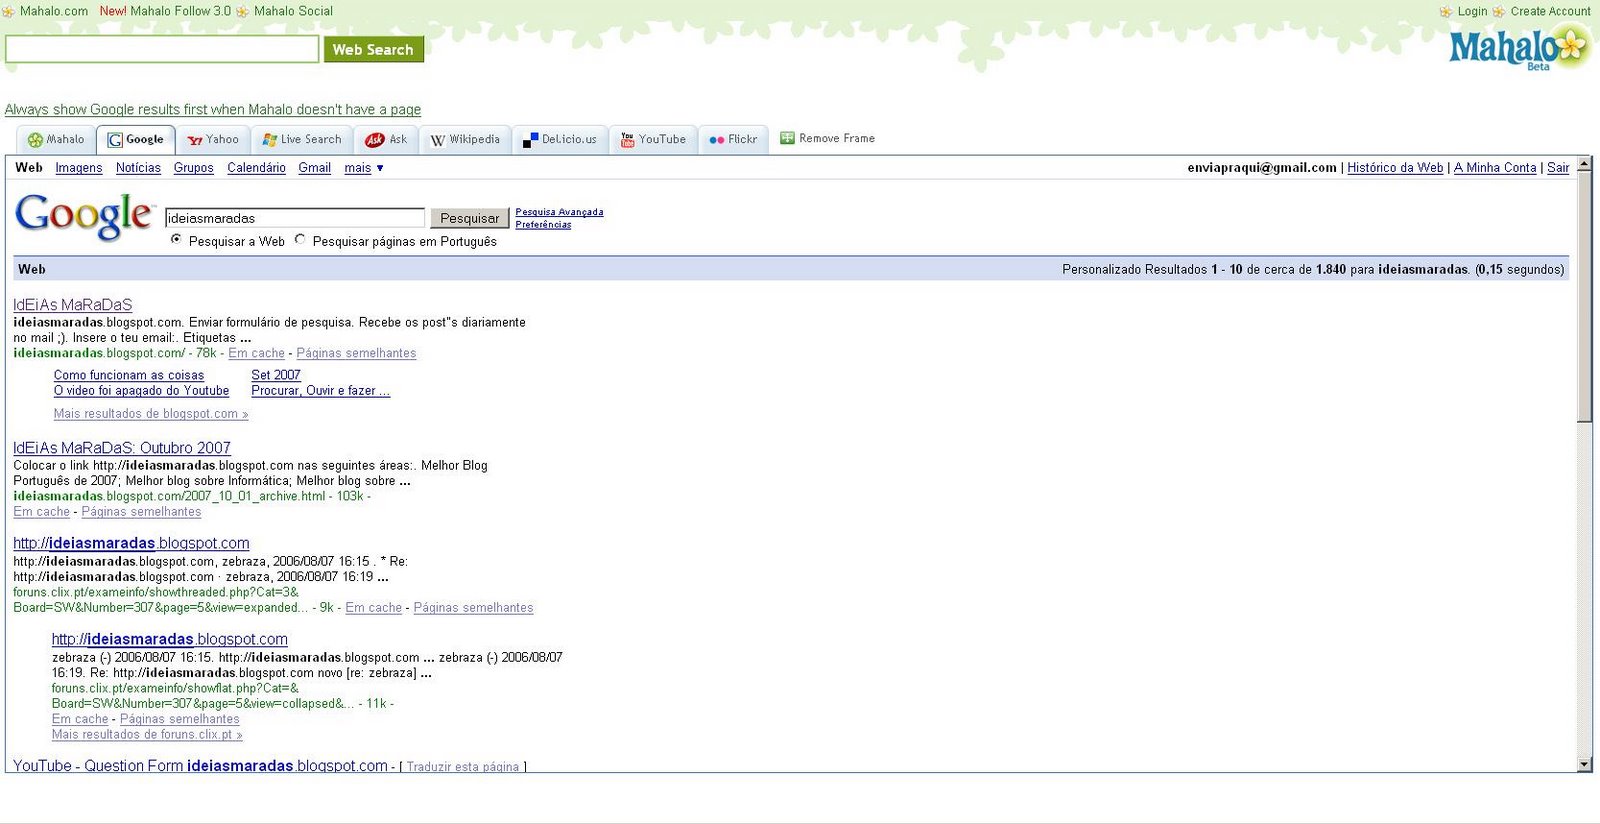1600x824 pixels.
Task: Switch to the Ask tab
Action: coord(387,140)
